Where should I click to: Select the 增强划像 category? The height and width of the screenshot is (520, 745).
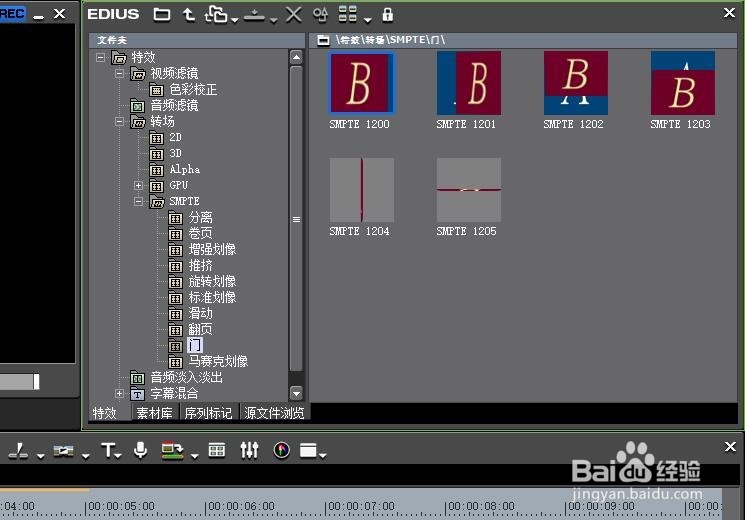click(x=212, y=249)
